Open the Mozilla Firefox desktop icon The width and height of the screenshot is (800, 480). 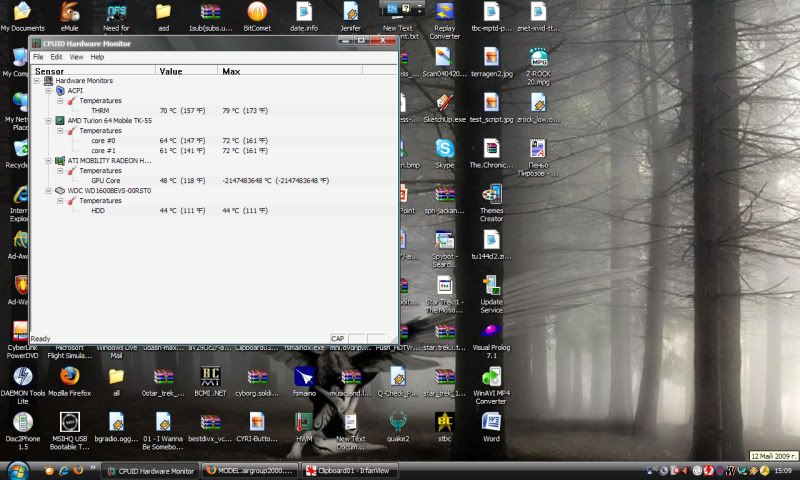tap(69, 378)
